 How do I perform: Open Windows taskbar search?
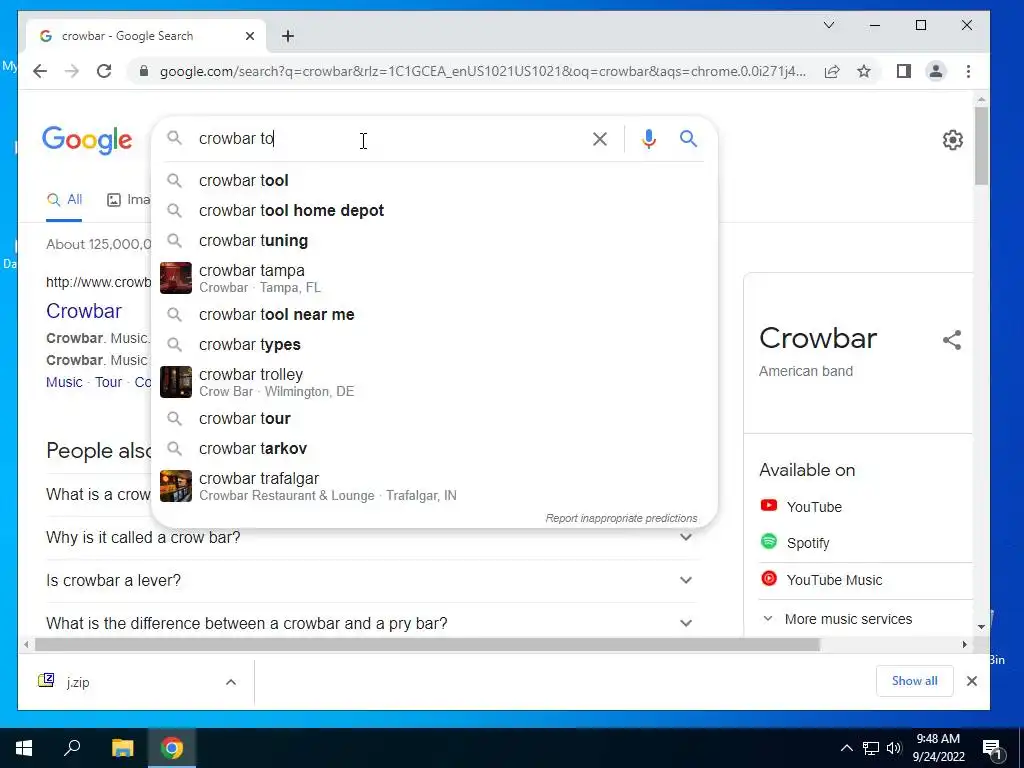point(72,748)
